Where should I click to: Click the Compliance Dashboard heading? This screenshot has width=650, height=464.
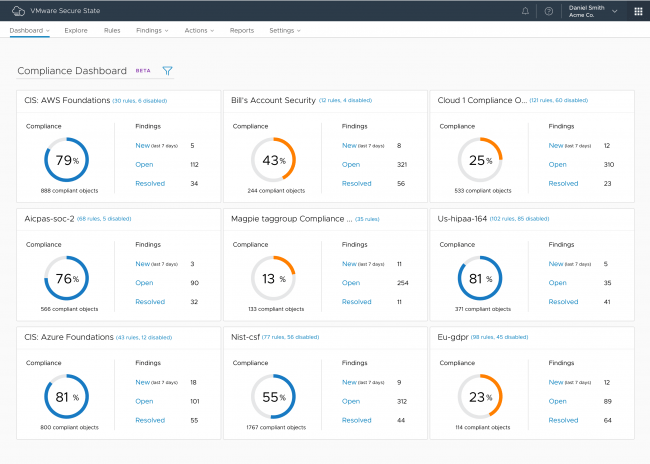[x=72, y=71]
